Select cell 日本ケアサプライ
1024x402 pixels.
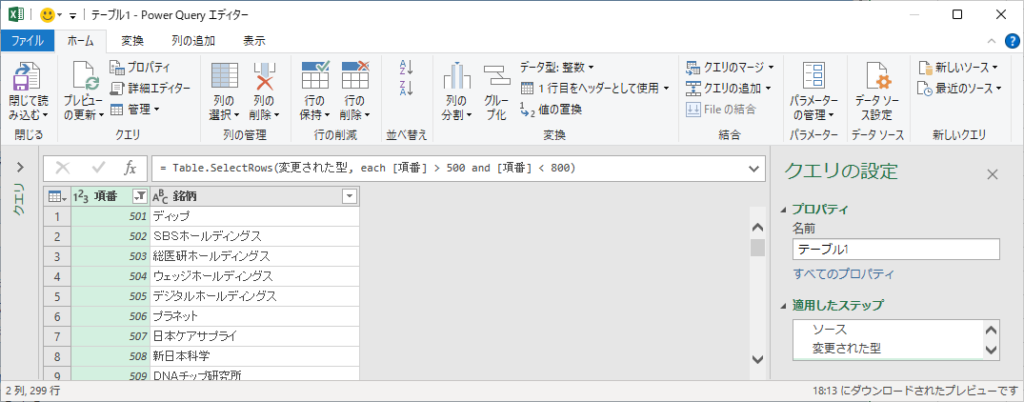[x=254, y=337]
